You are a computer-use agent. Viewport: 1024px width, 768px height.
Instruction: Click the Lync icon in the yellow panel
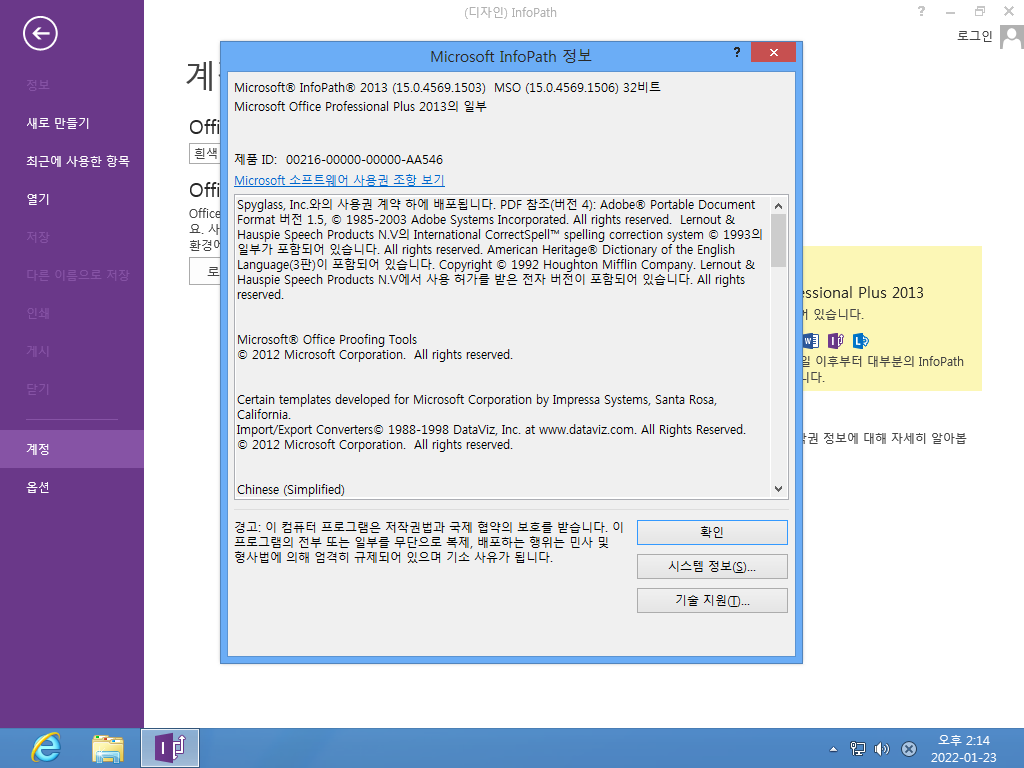point(861,340)
